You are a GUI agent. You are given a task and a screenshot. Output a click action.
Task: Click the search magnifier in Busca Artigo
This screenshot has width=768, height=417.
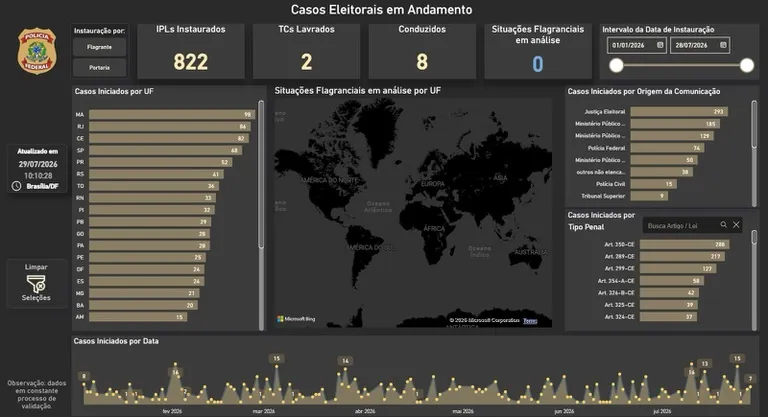tap(723, 225)
